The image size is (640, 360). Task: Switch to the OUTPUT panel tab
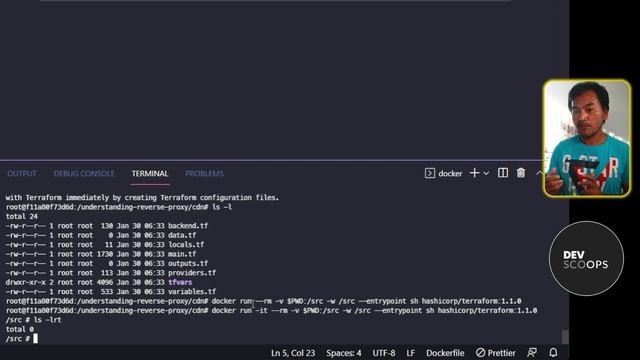tap(22, 173)
